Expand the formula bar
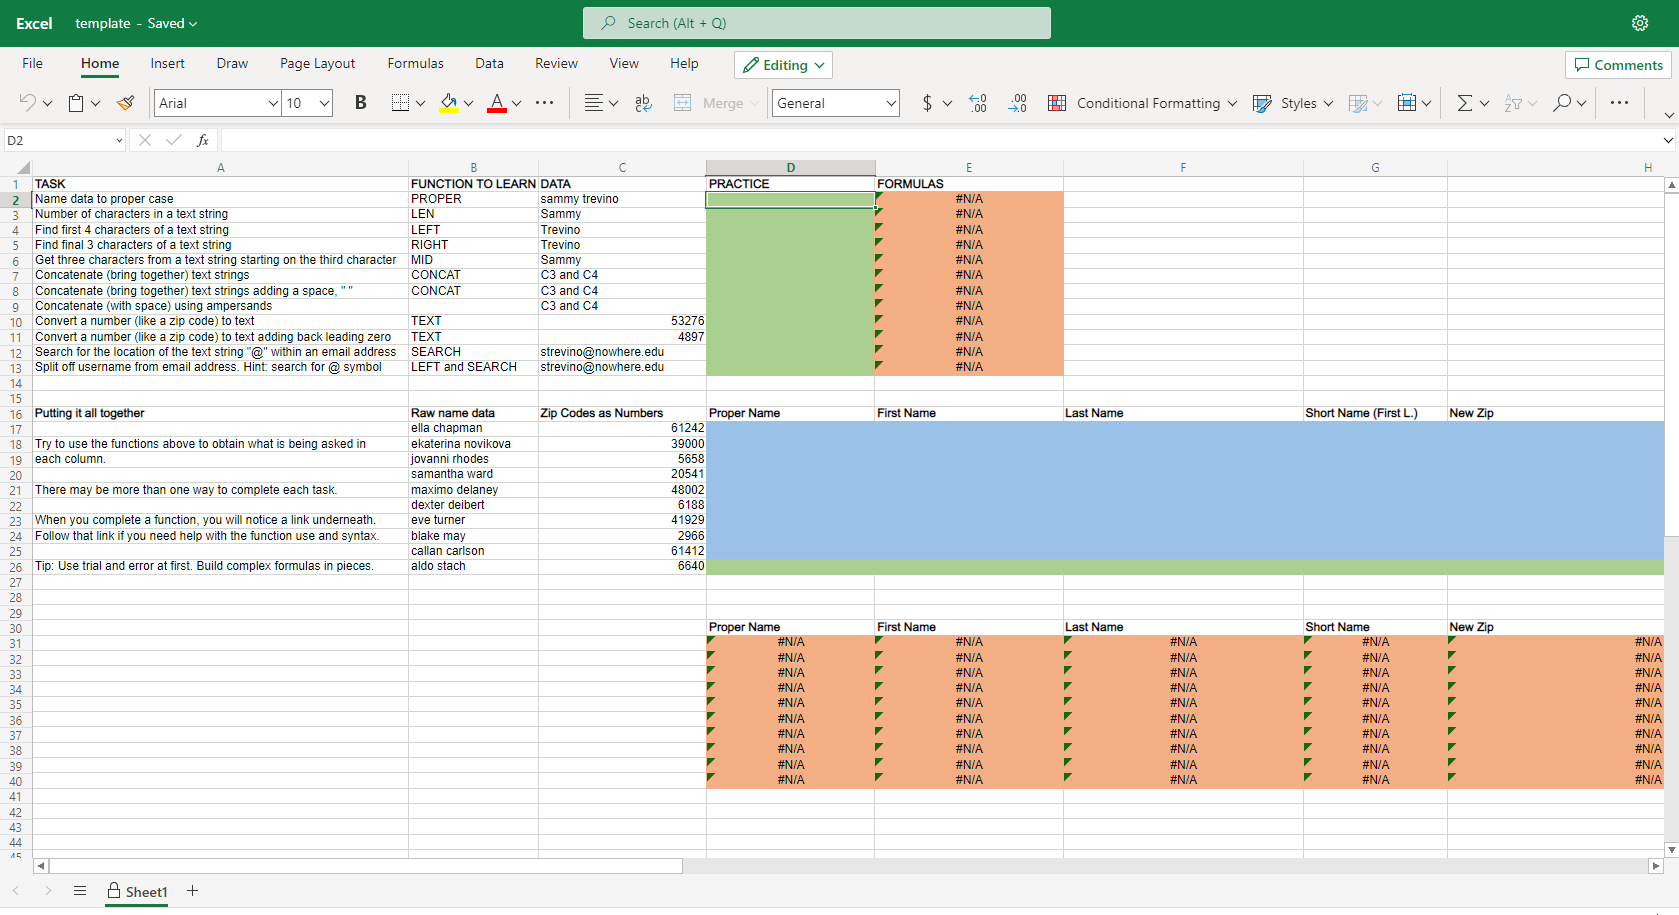The height and width of the screenshot is (915, 1679). (1668, 140)
